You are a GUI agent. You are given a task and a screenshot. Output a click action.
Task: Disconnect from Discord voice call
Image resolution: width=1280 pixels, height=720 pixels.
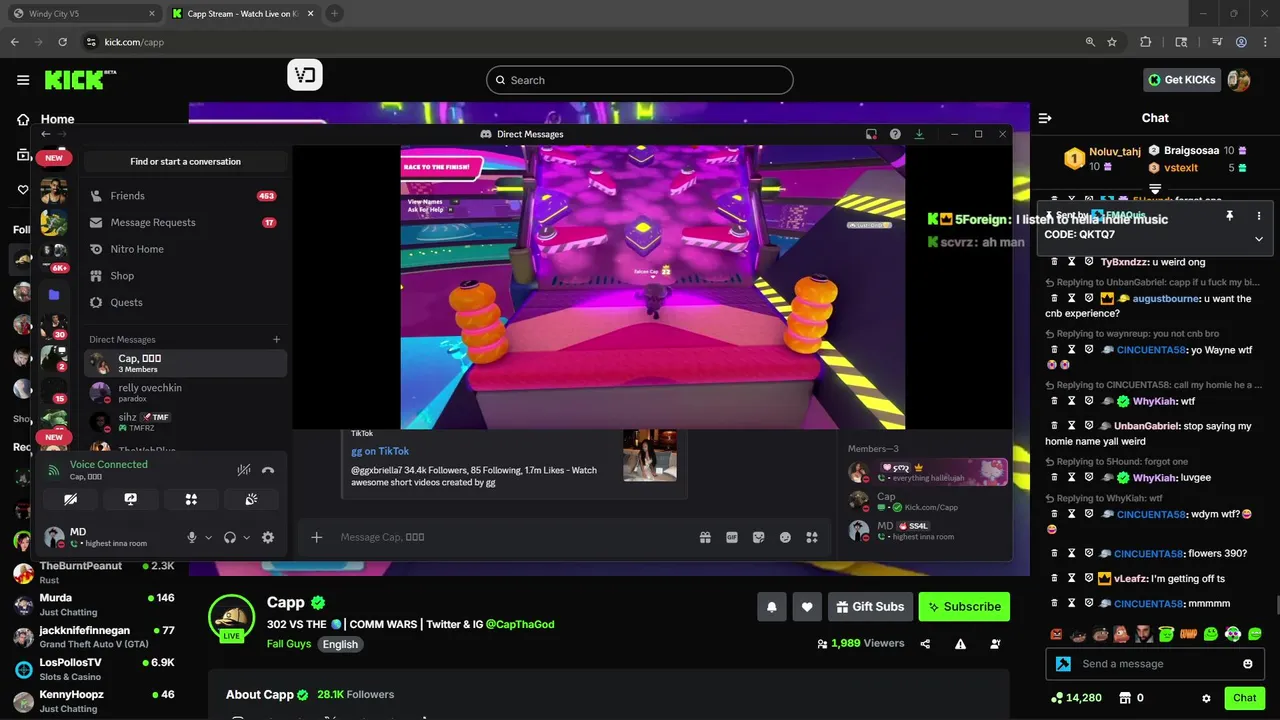pyautogui.click(x=268, y=470)
